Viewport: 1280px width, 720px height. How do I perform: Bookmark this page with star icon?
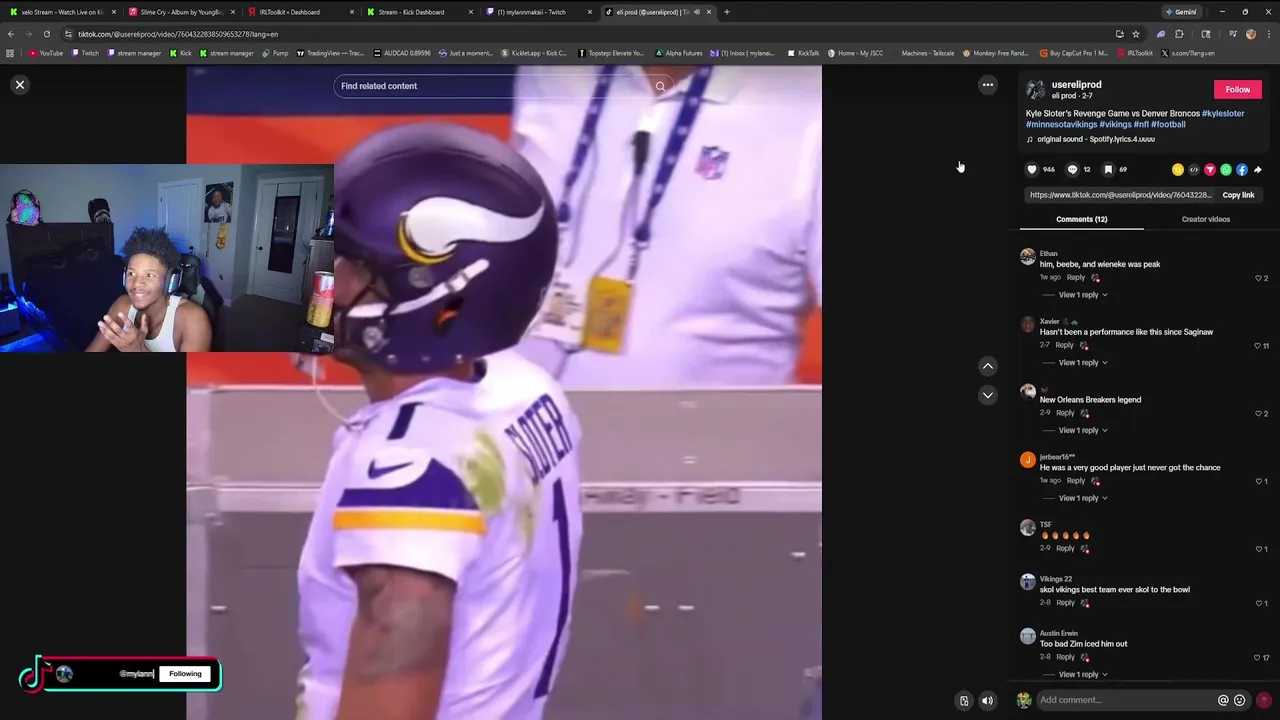[x=1136, y=34]
